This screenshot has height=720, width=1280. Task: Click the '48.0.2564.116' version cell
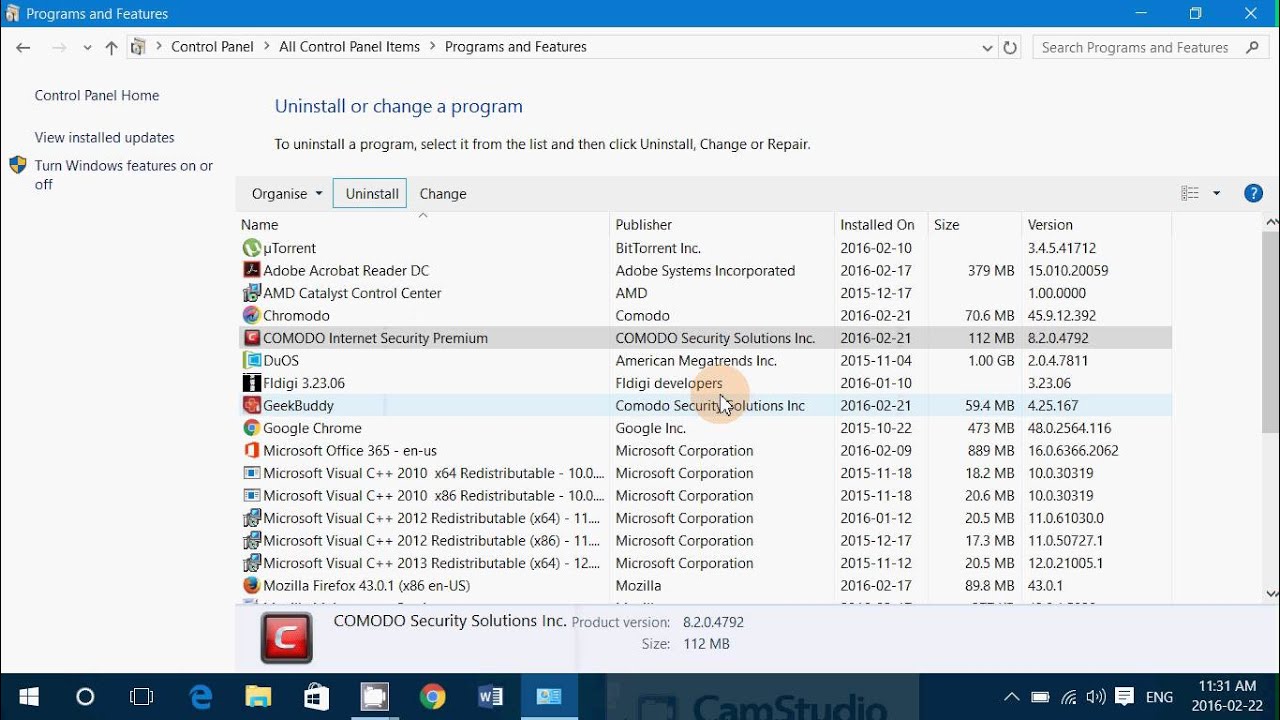click(x=1069, y=428)
